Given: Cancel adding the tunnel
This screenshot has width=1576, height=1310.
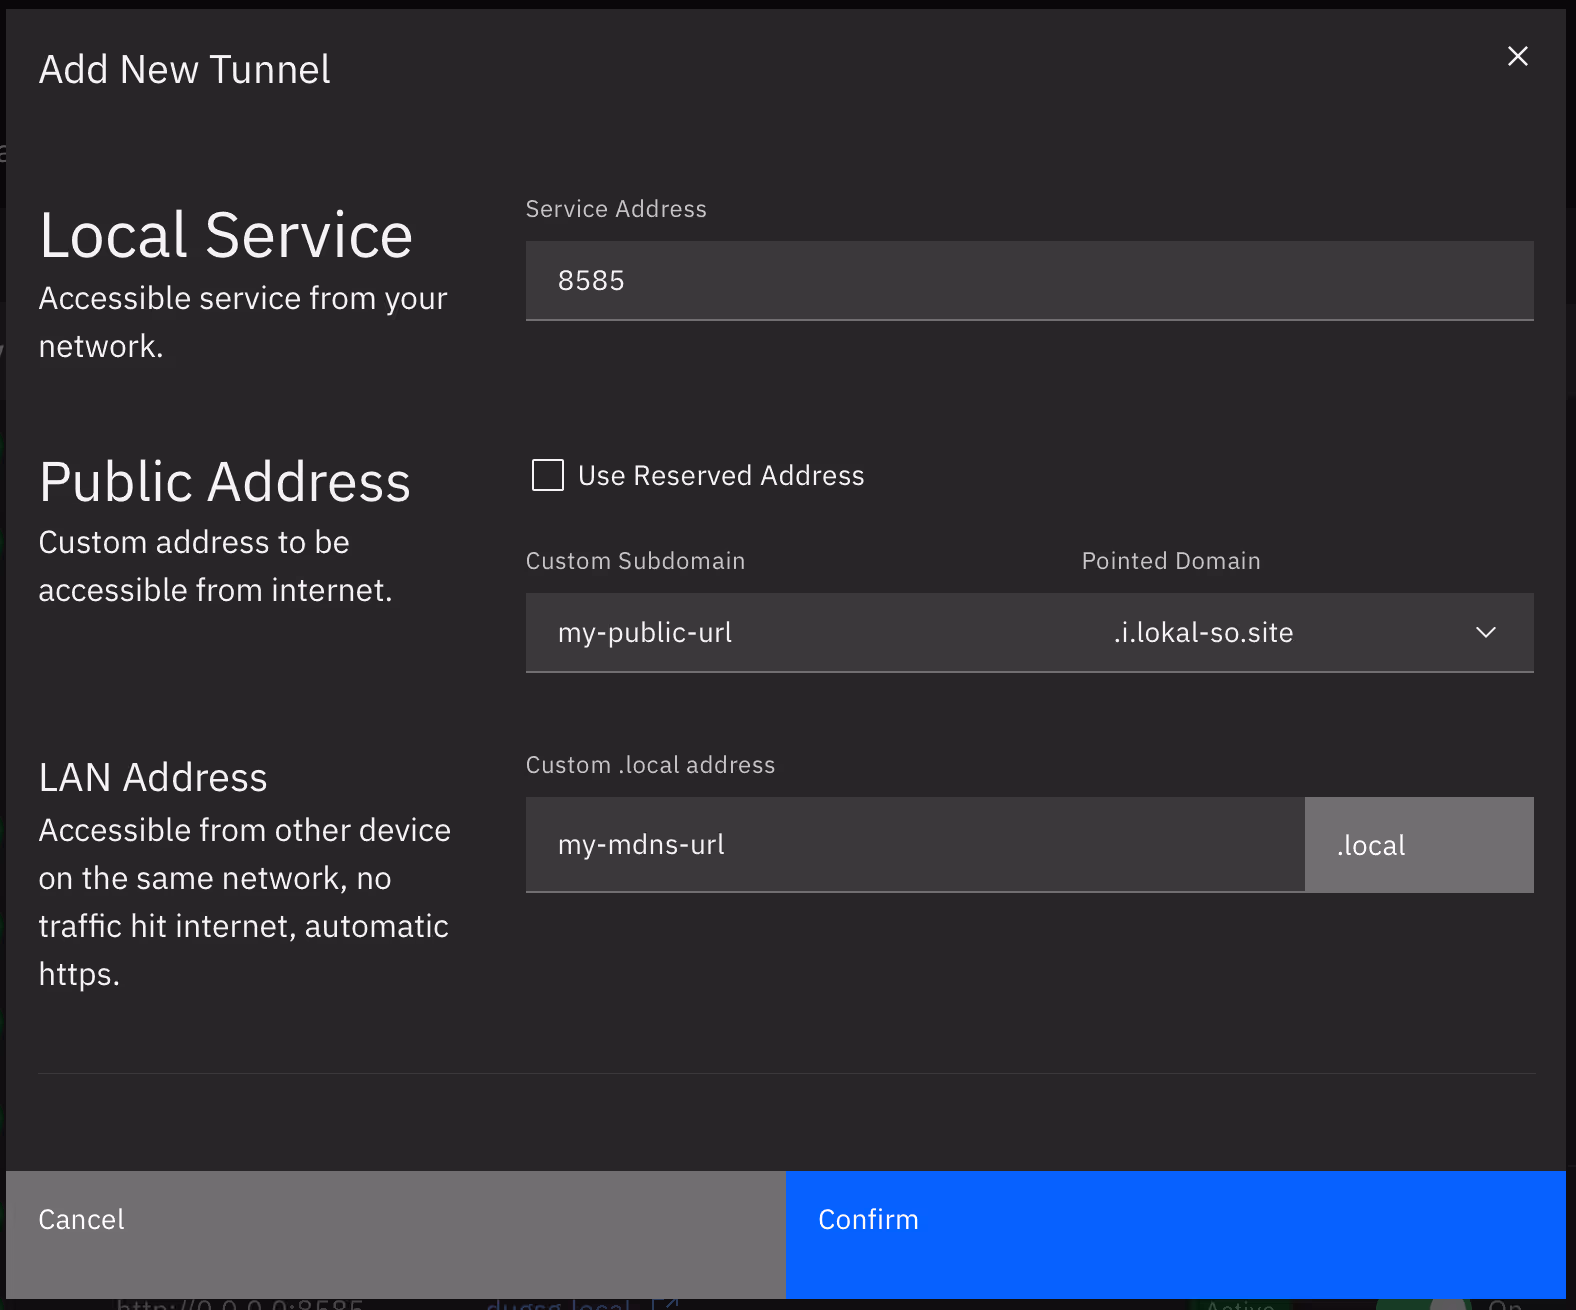Looking at the screenshot, I should point(395,1234).
